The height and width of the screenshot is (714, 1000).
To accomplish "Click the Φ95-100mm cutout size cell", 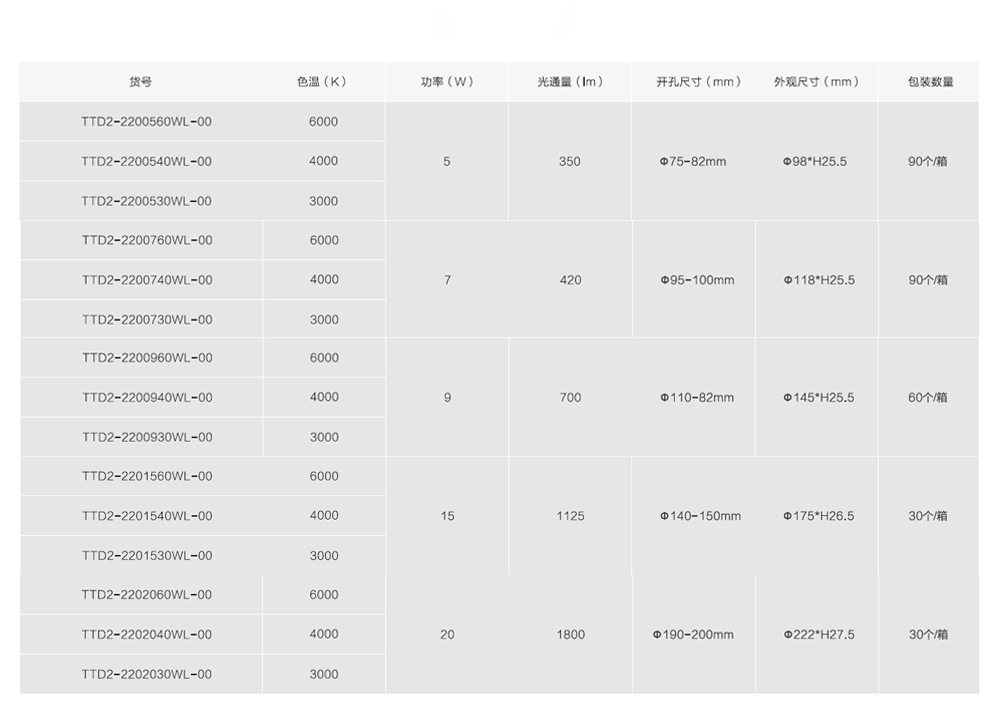I will (x=697, y=280).
